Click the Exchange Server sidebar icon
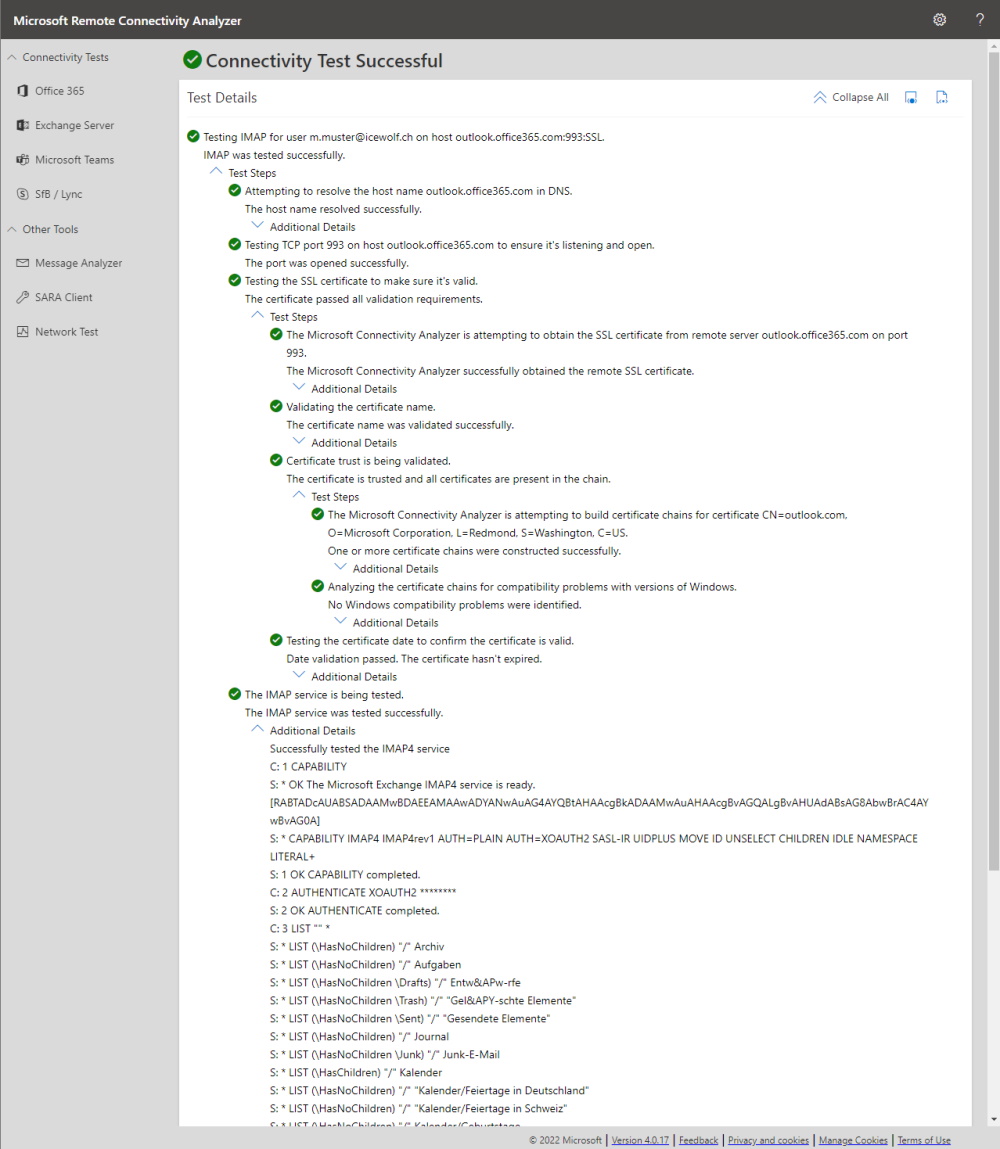The image size is (1000, 1149). [x=23, y=125]
